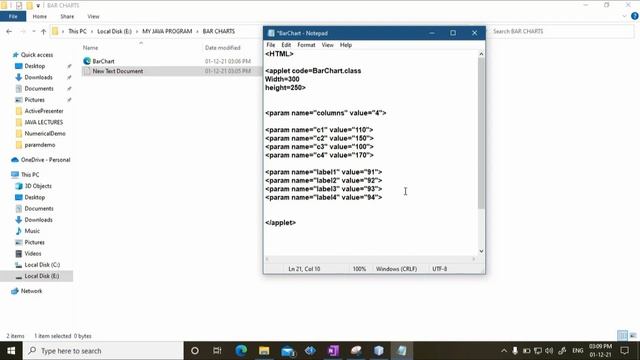This screenshot has height=360, width=640.
Task: Open Notepad File menu
Action: click(271, 45)
